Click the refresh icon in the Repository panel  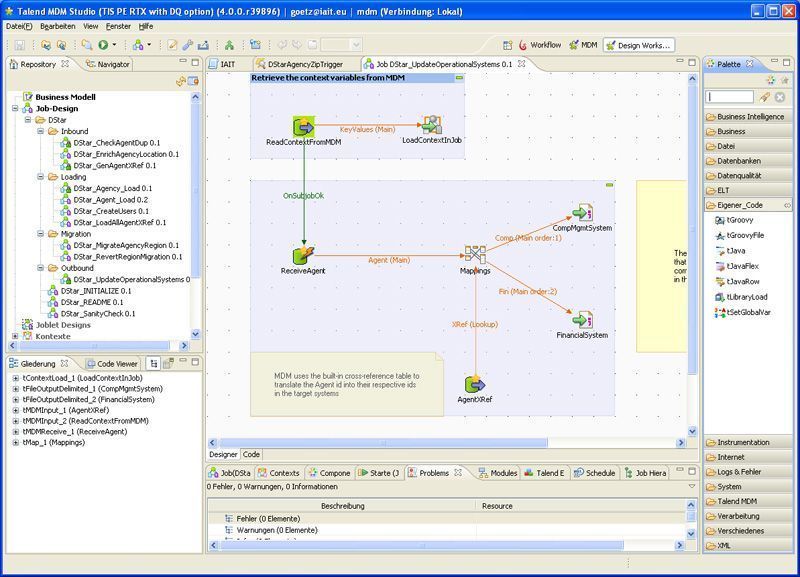click(x=180, y=81)
